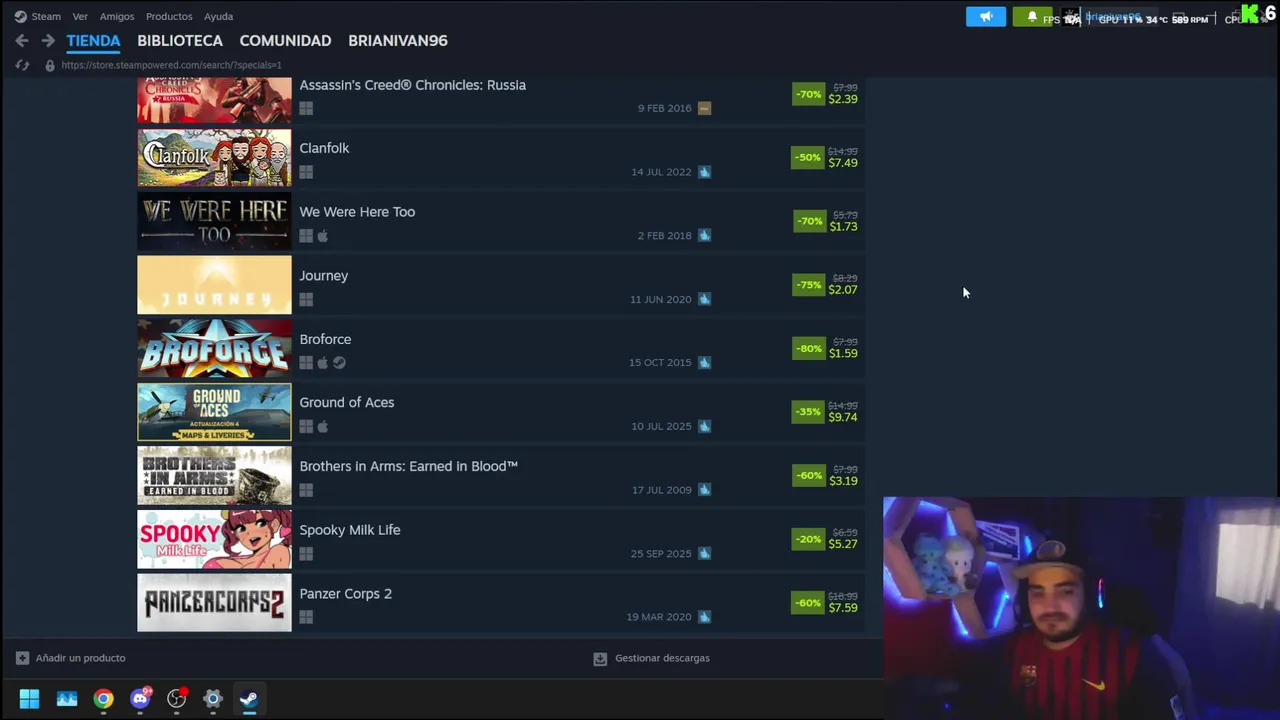This screenshot has width=1280, height=720.
Task: Open Brothers in Arms: Earned in Blood link
Action: point(408,466)
